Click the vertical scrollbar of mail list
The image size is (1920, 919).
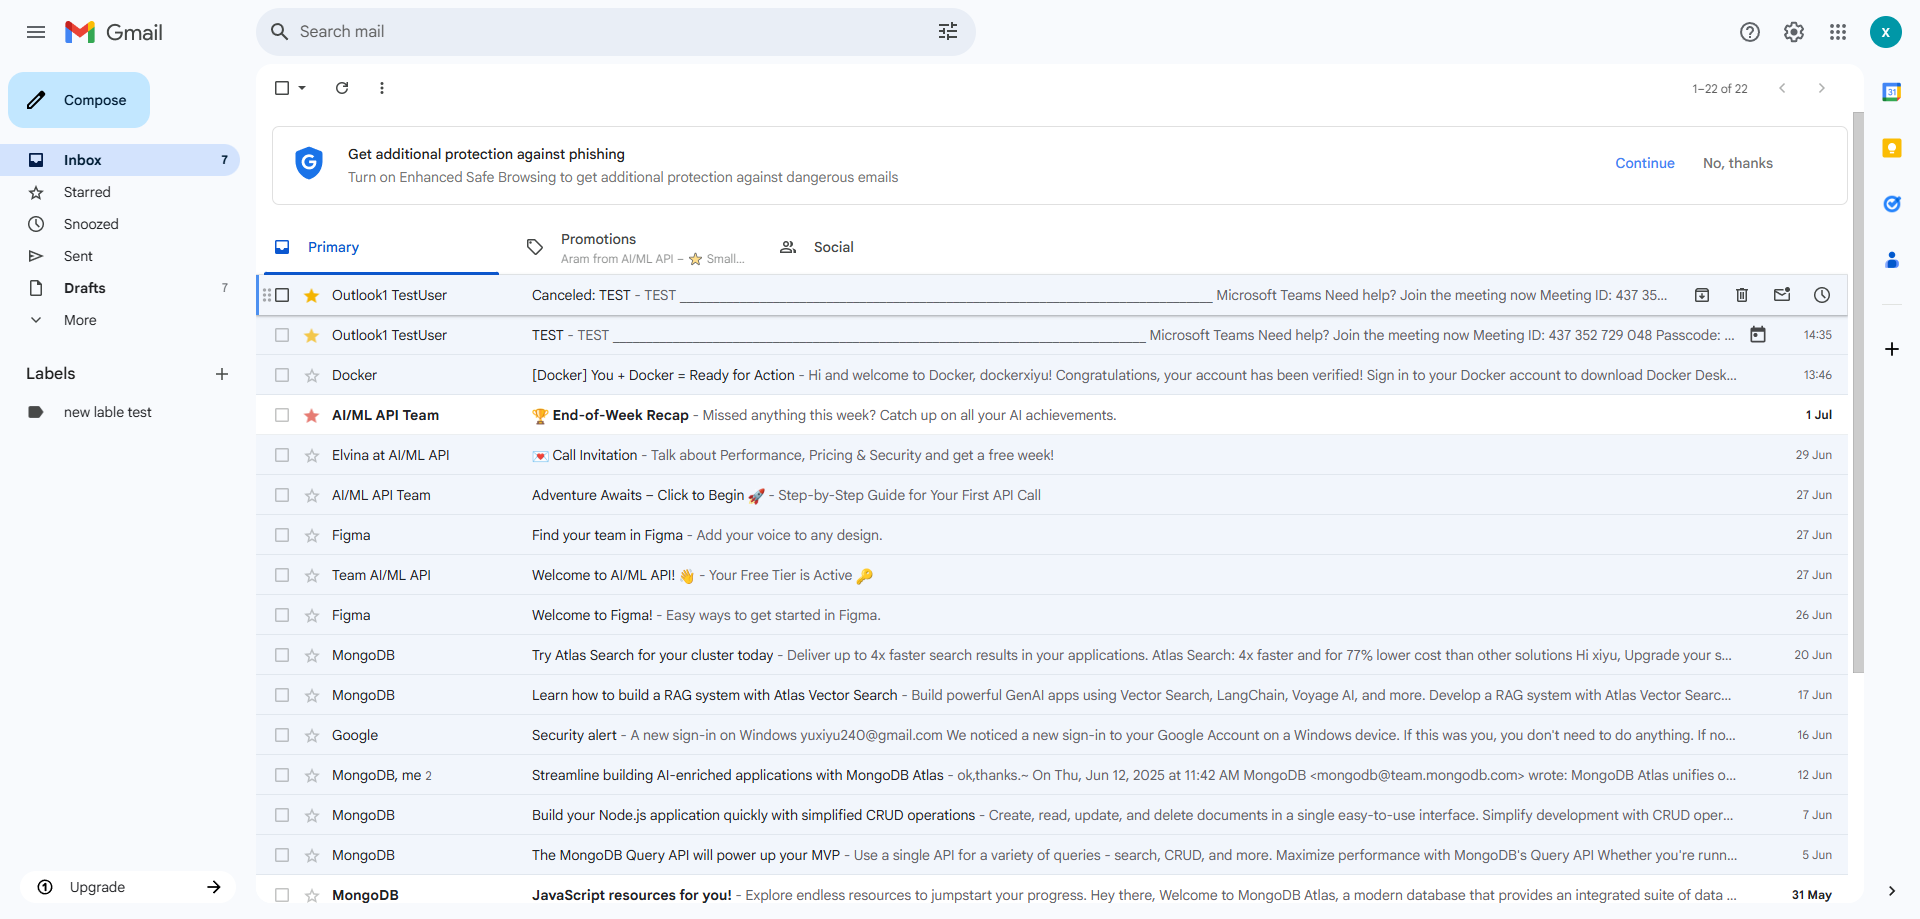coord(1858,392)
